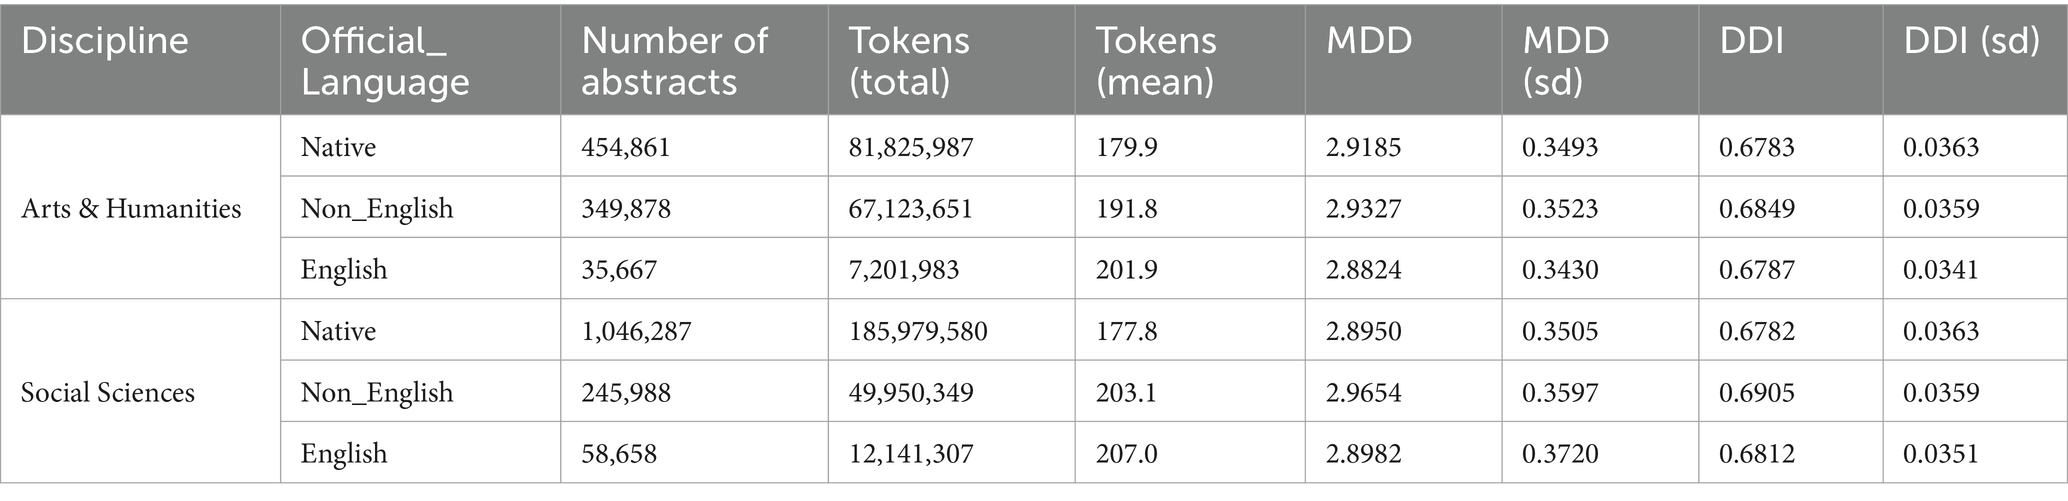Select the MDD (sd) column header
The height and width of the screenshot is (501, 2068).
coord(1566,61)
